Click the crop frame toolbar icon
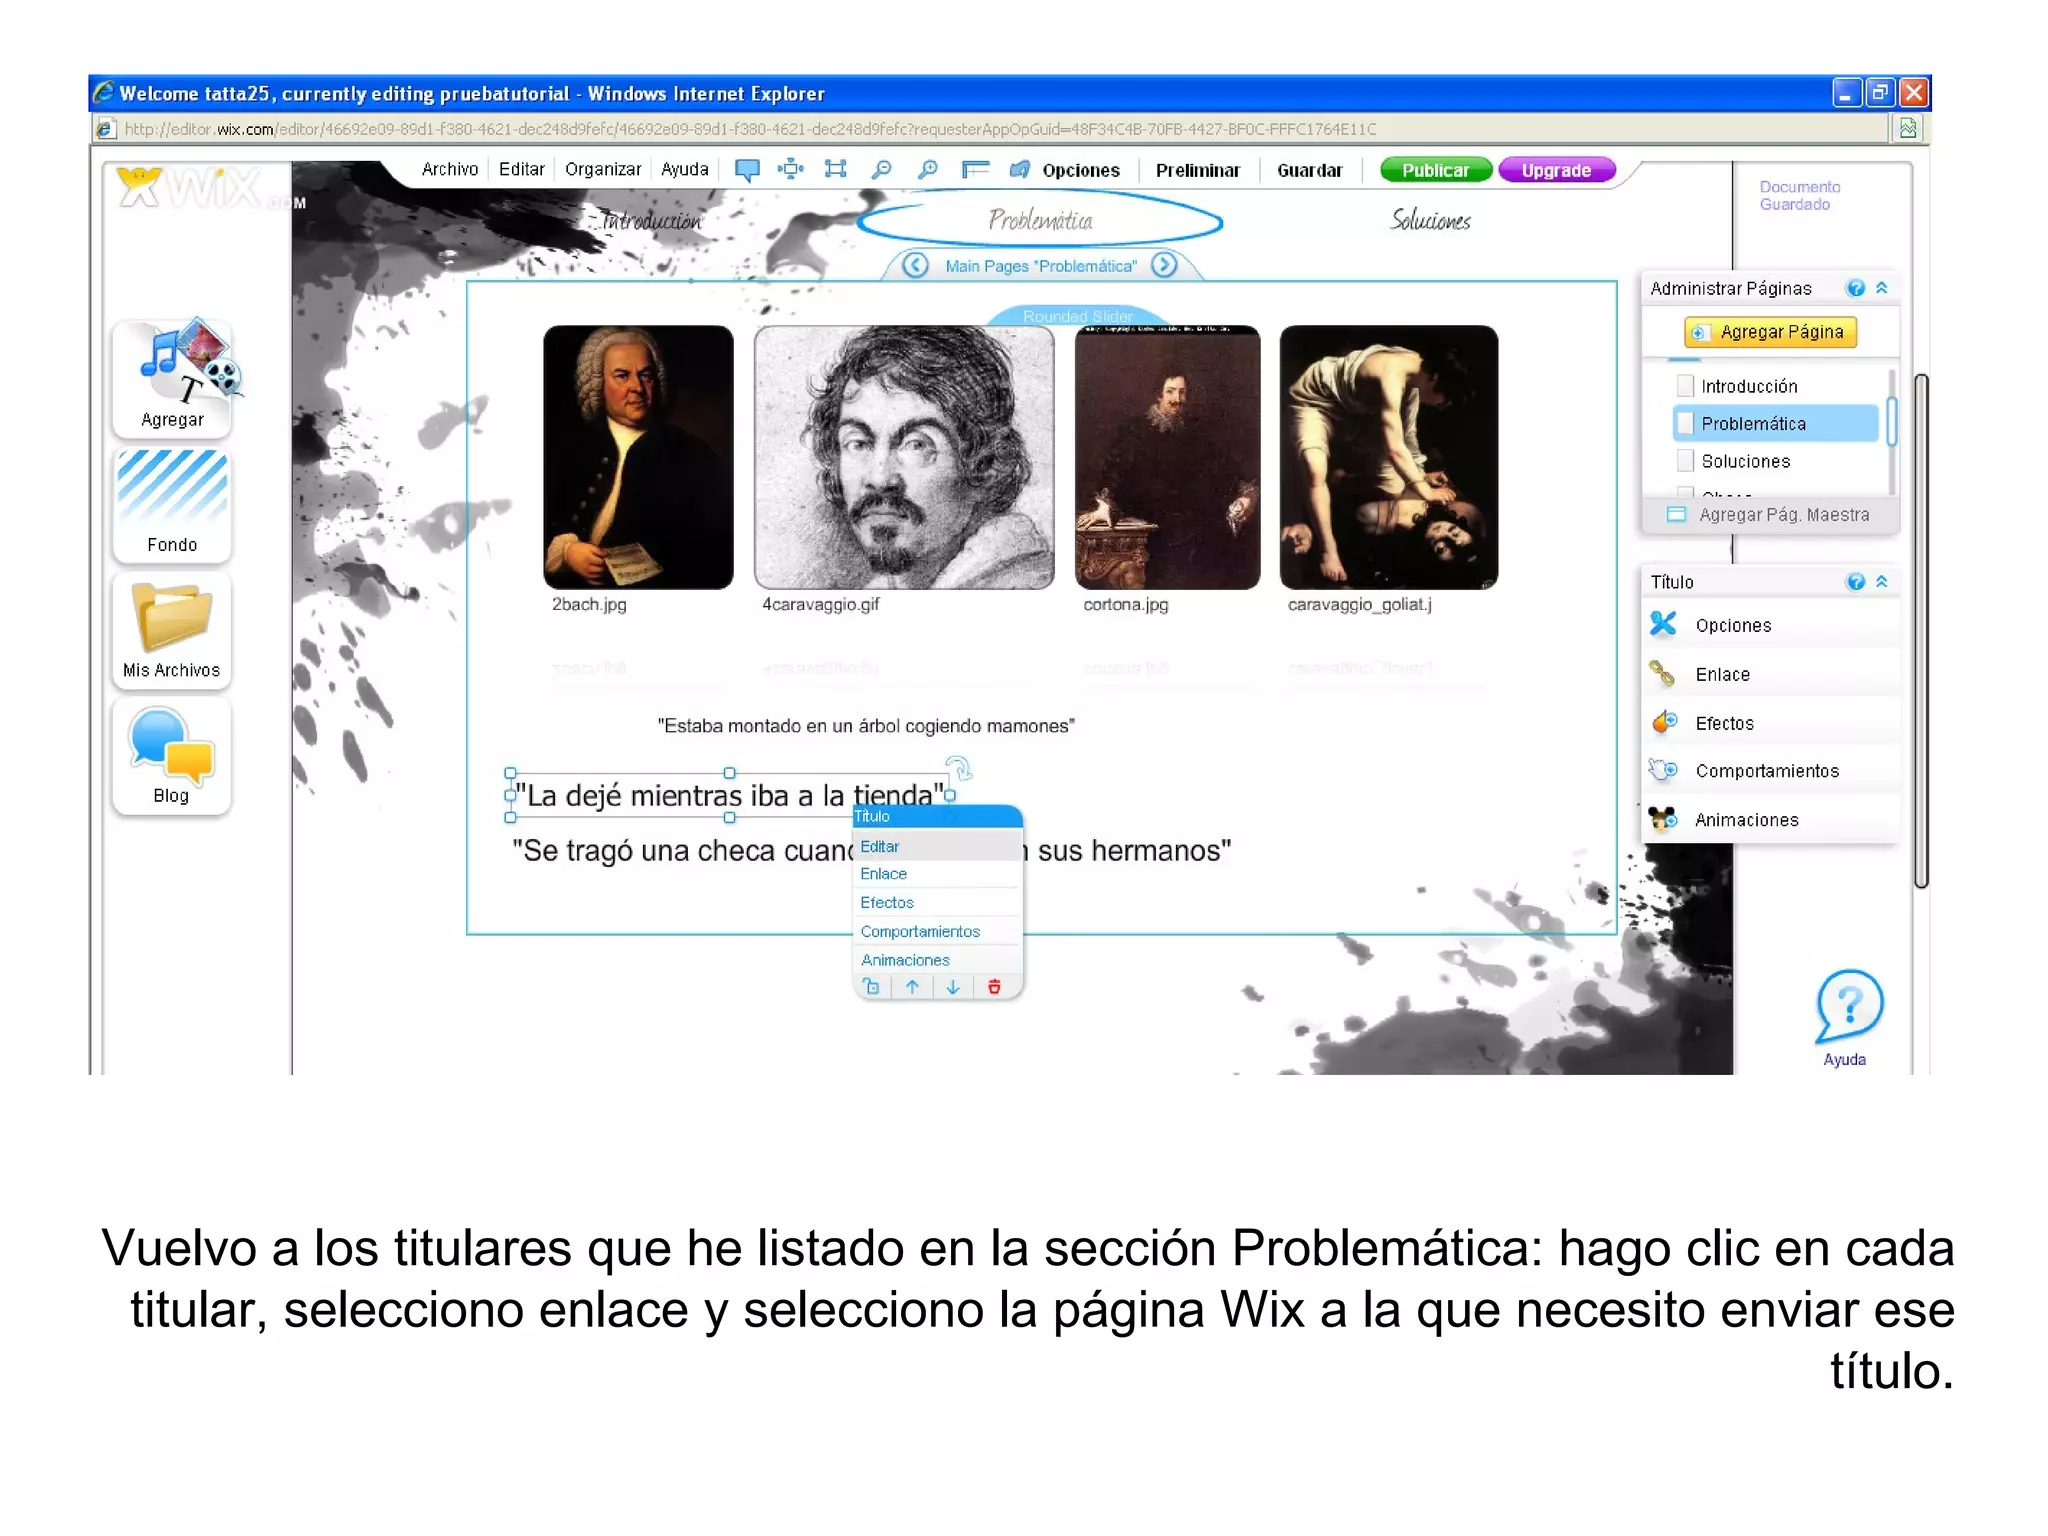This screenshot has width=2048, height=1536. (x=835, y=169)
